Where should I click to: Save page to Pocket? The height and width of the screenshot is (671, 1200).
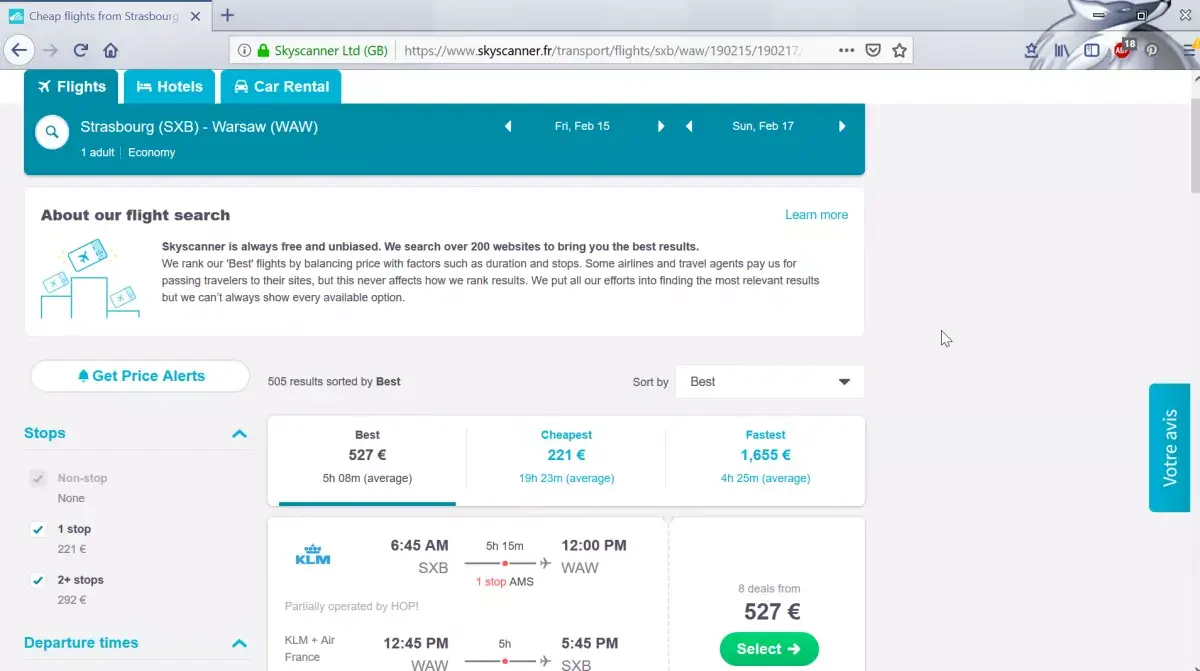click(872, 50)
